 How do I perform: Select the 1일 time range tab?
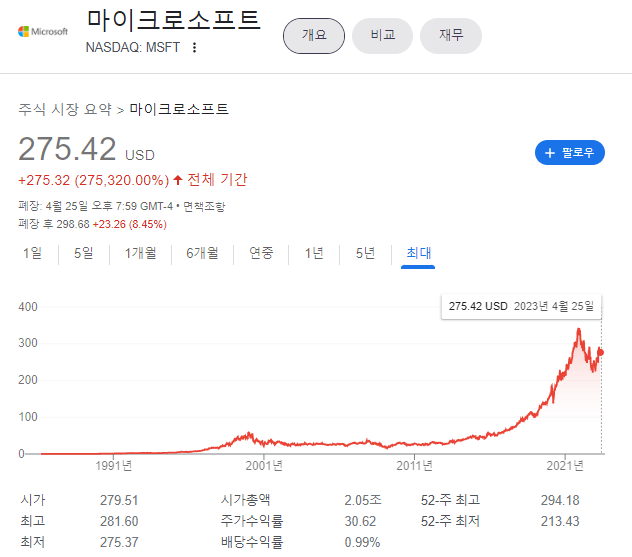pos(32,254)
